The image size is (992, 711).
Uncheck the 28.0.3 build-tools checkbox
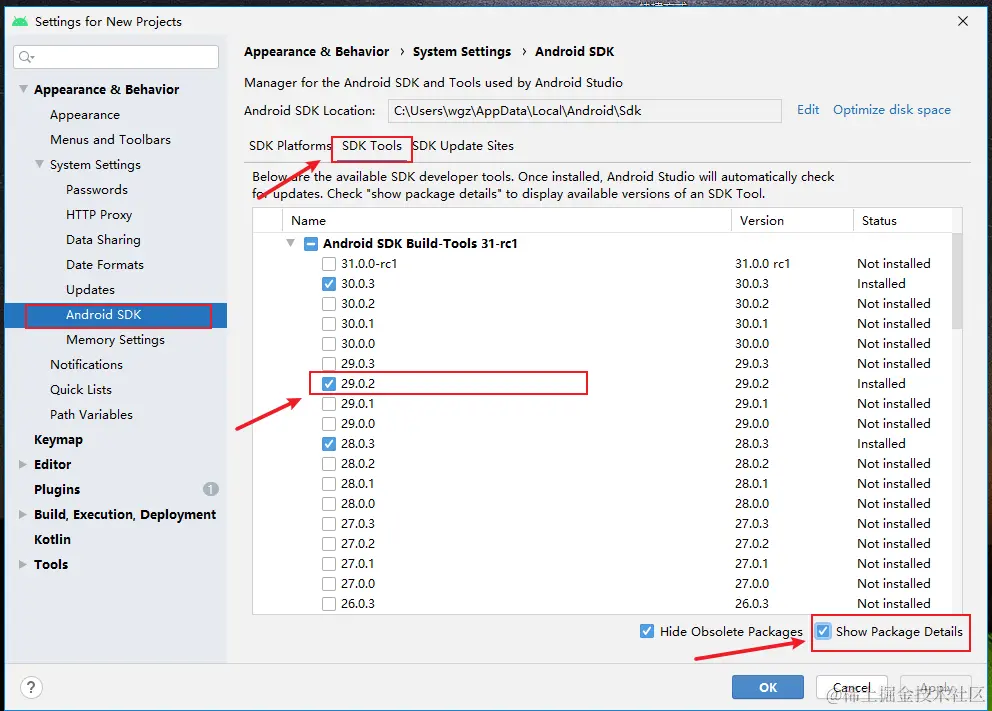329,444
